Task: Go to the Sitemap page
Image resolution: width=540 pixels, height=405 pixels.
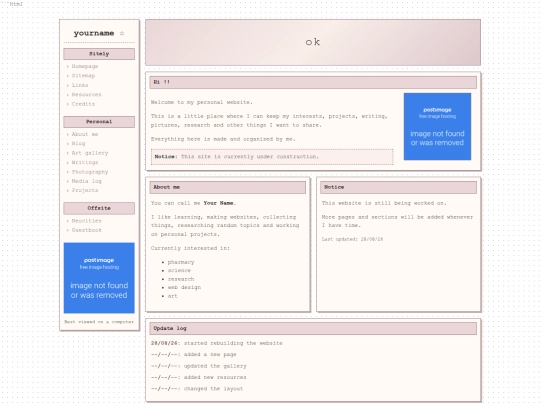Action: tap(83, 75)
